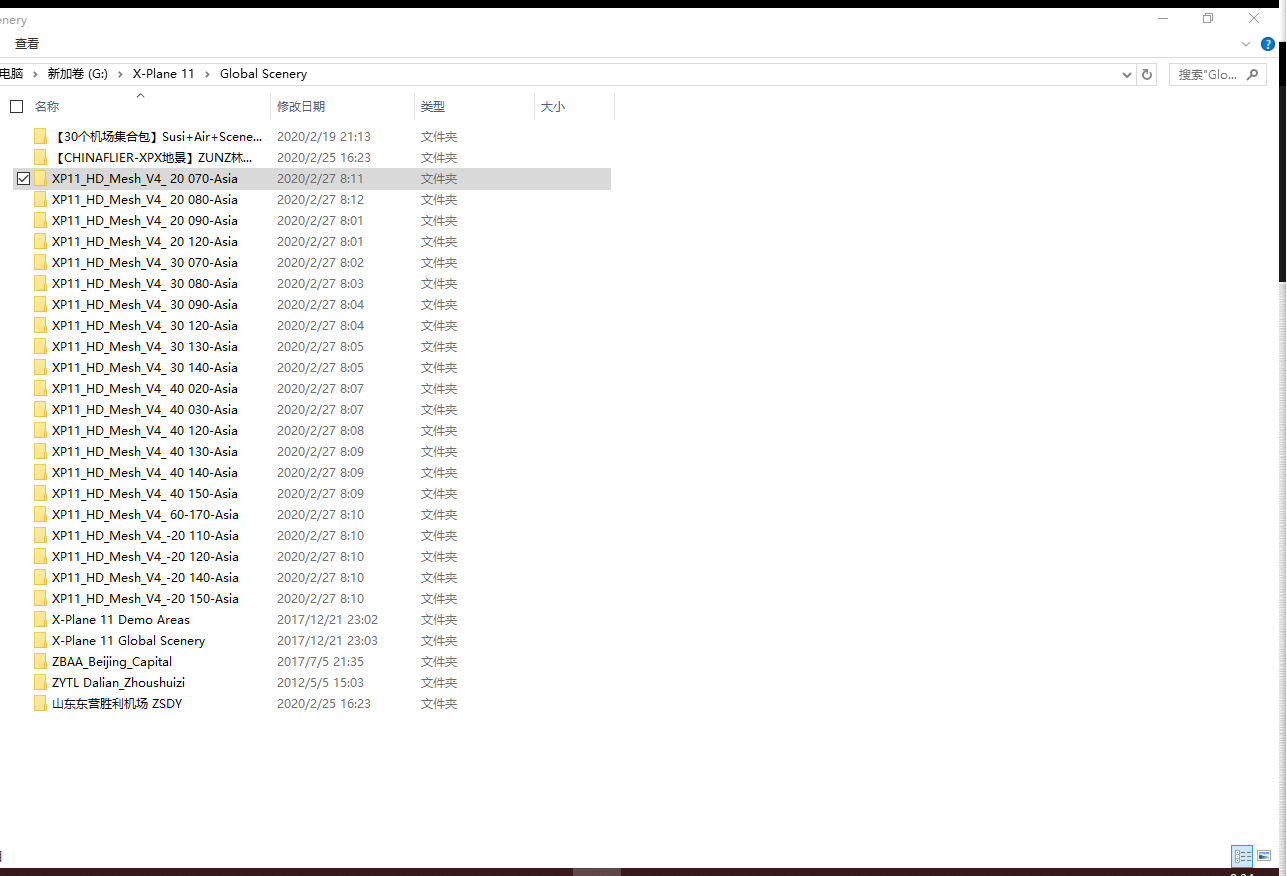
Task: Select folder icon of XP11_HD_Mesh_V4_ 60-170-Asia
Action: pyautogui.click(x=40, y=514)
